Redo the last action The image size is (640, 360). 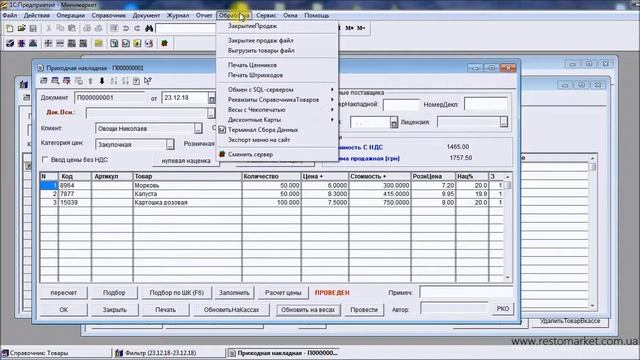tap(137, 28)
